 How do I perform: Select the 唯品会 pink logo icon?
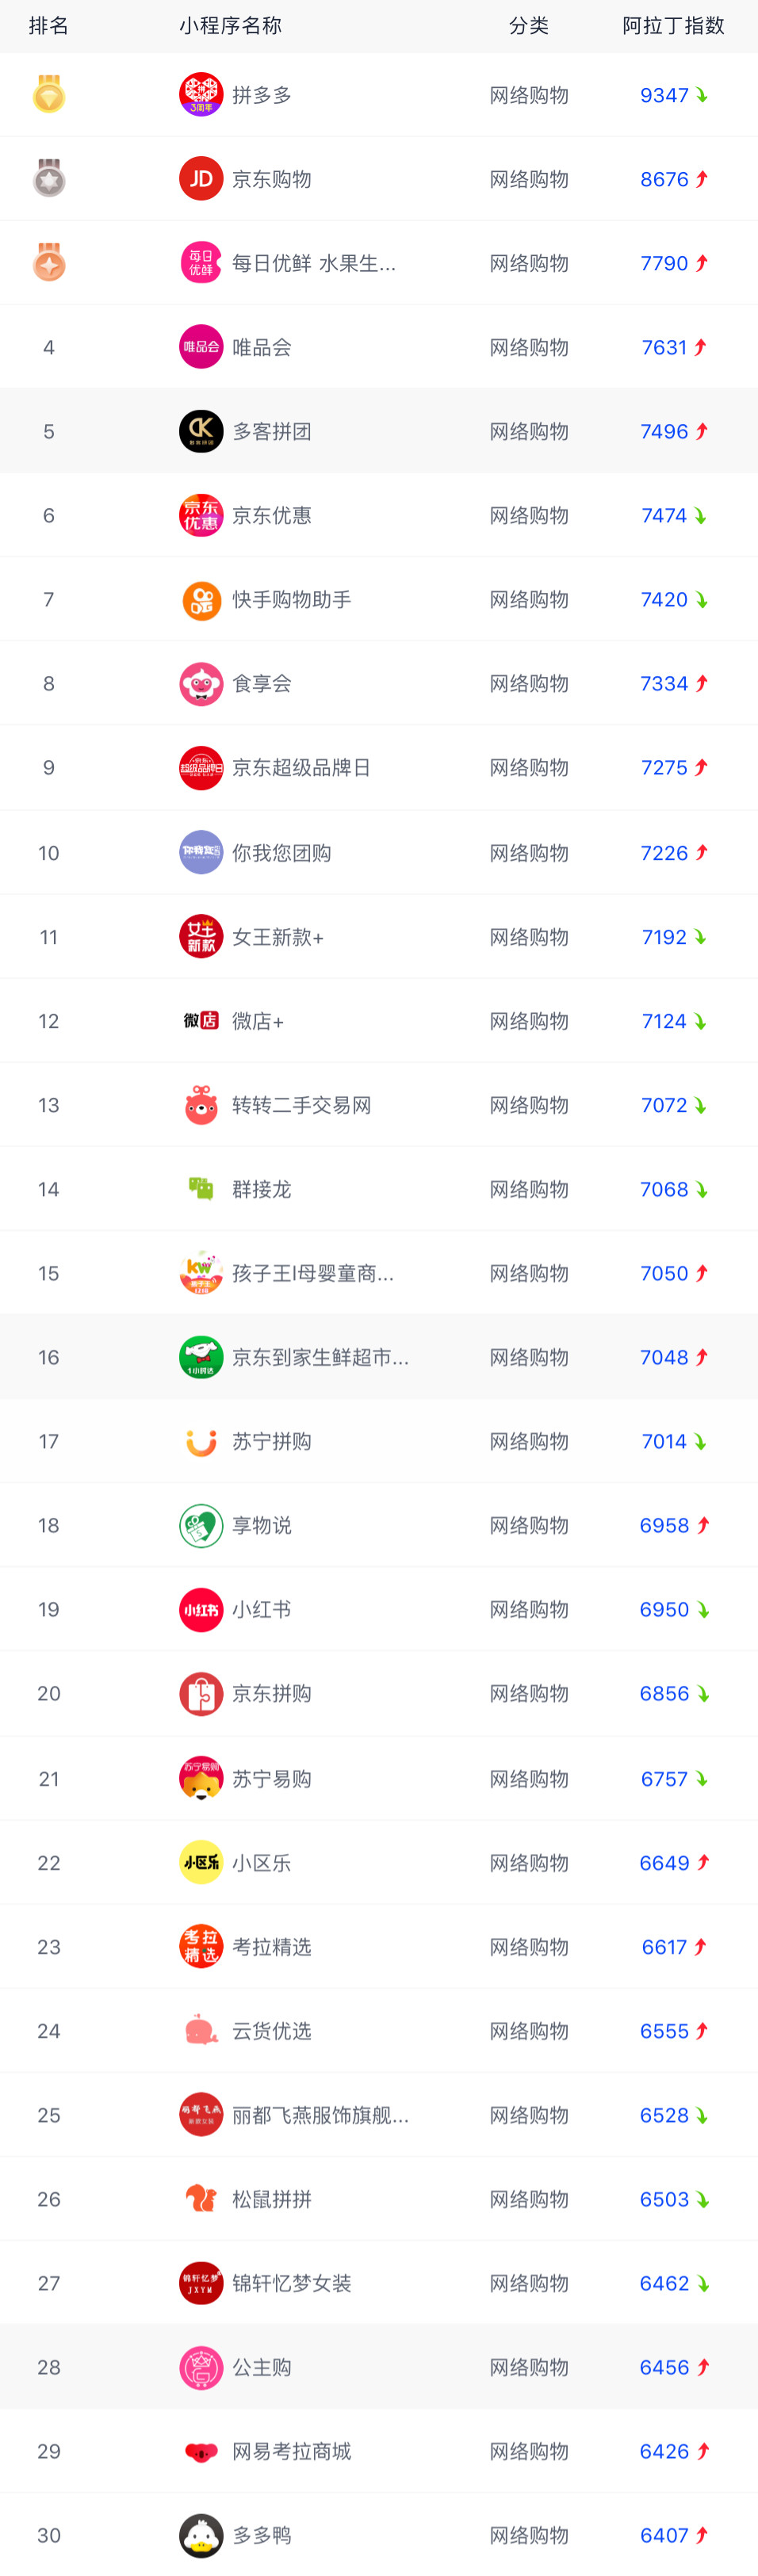[x=201, y=347]
